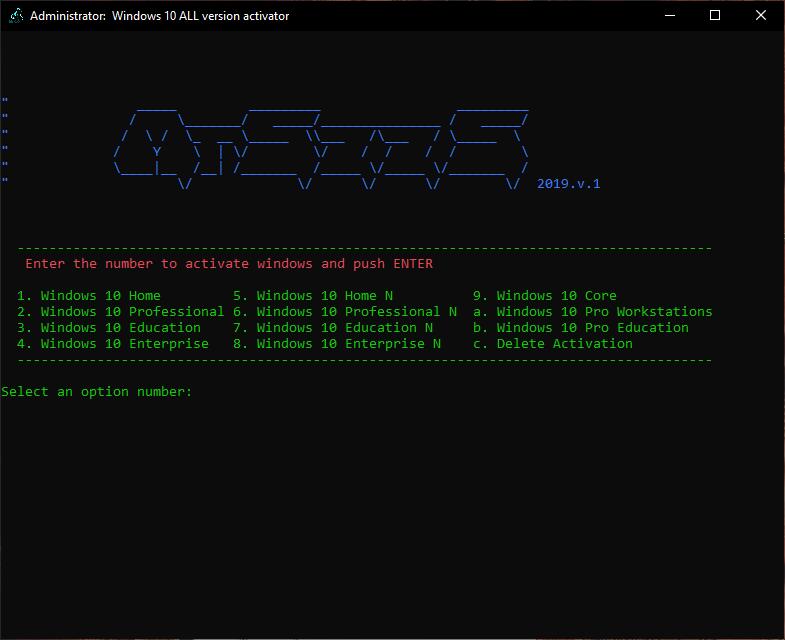Select the '6. Windows 10 Professional N' entry

point(345,311)
